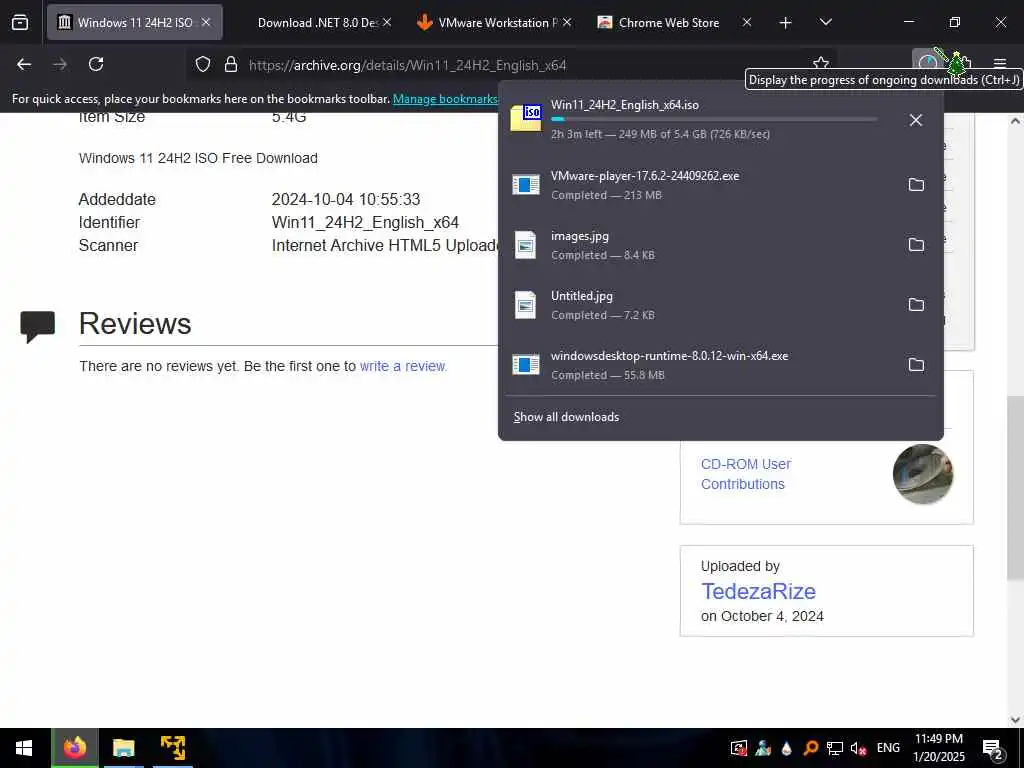Click the page vertical scrollbar thumb
Image resolution: width=1024 pixels, height=768 pixels.
[x=1015, y=488]
